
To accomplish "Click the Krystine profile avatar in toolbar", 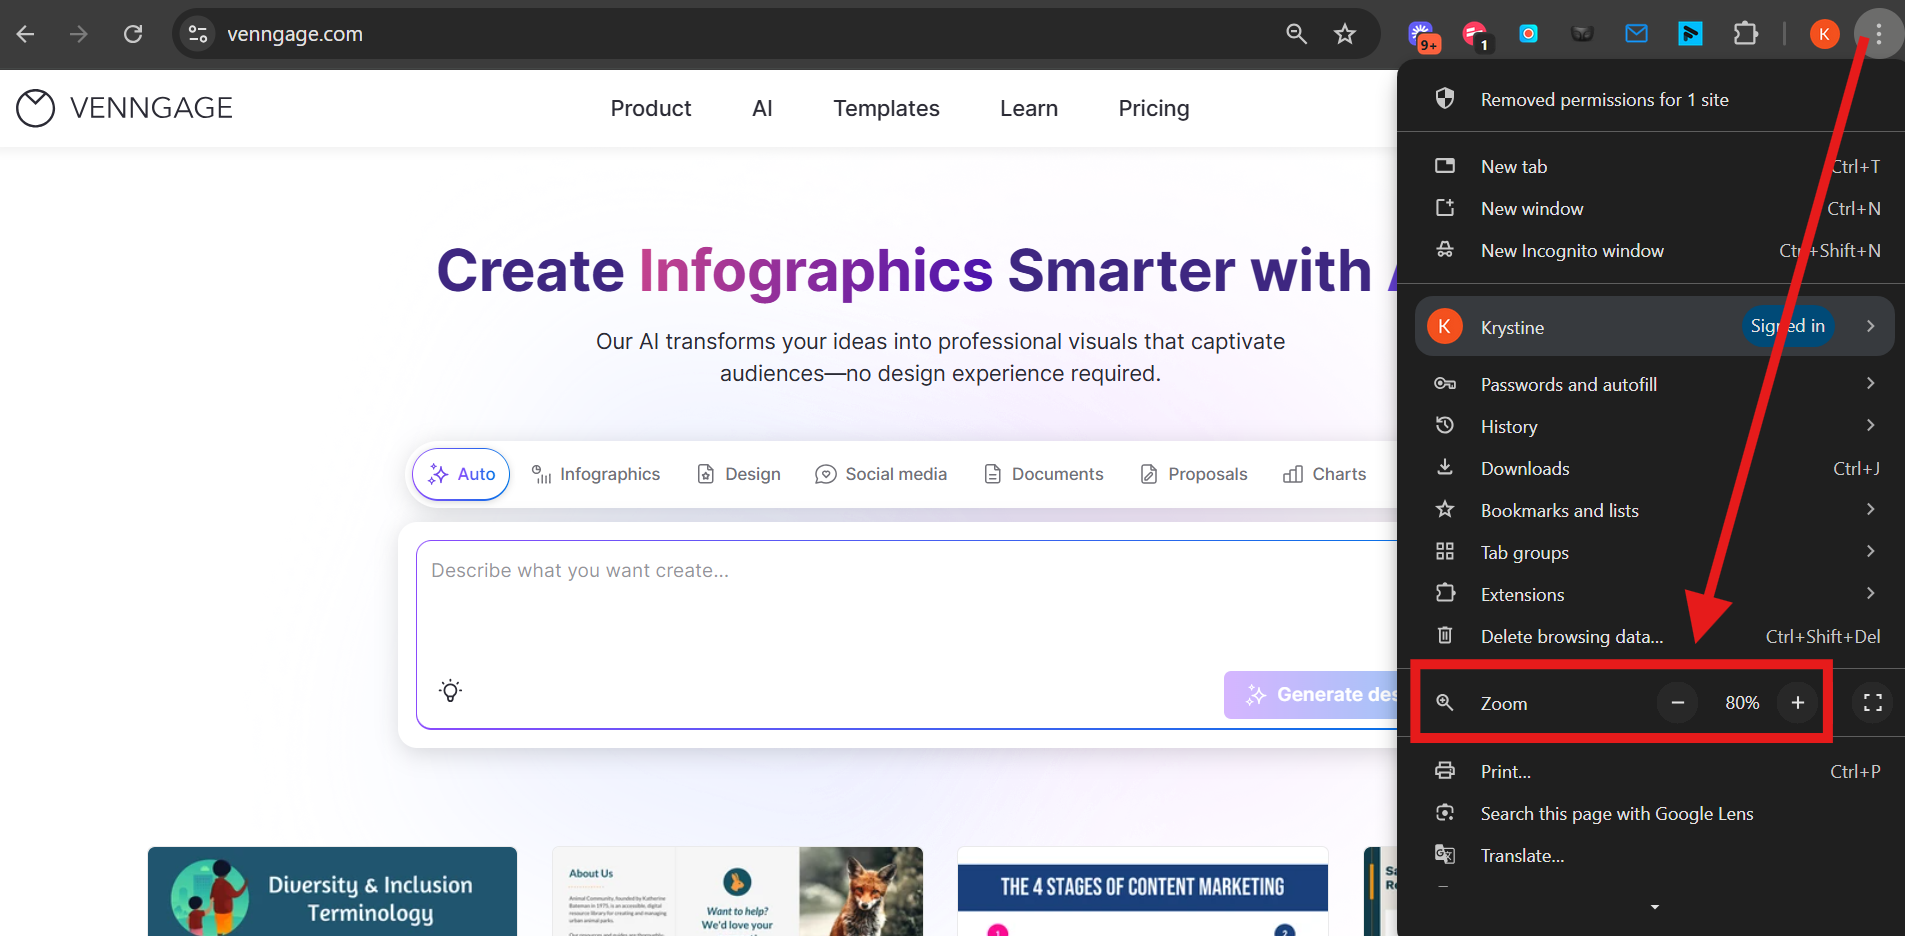I will [x=1824, y=34].
